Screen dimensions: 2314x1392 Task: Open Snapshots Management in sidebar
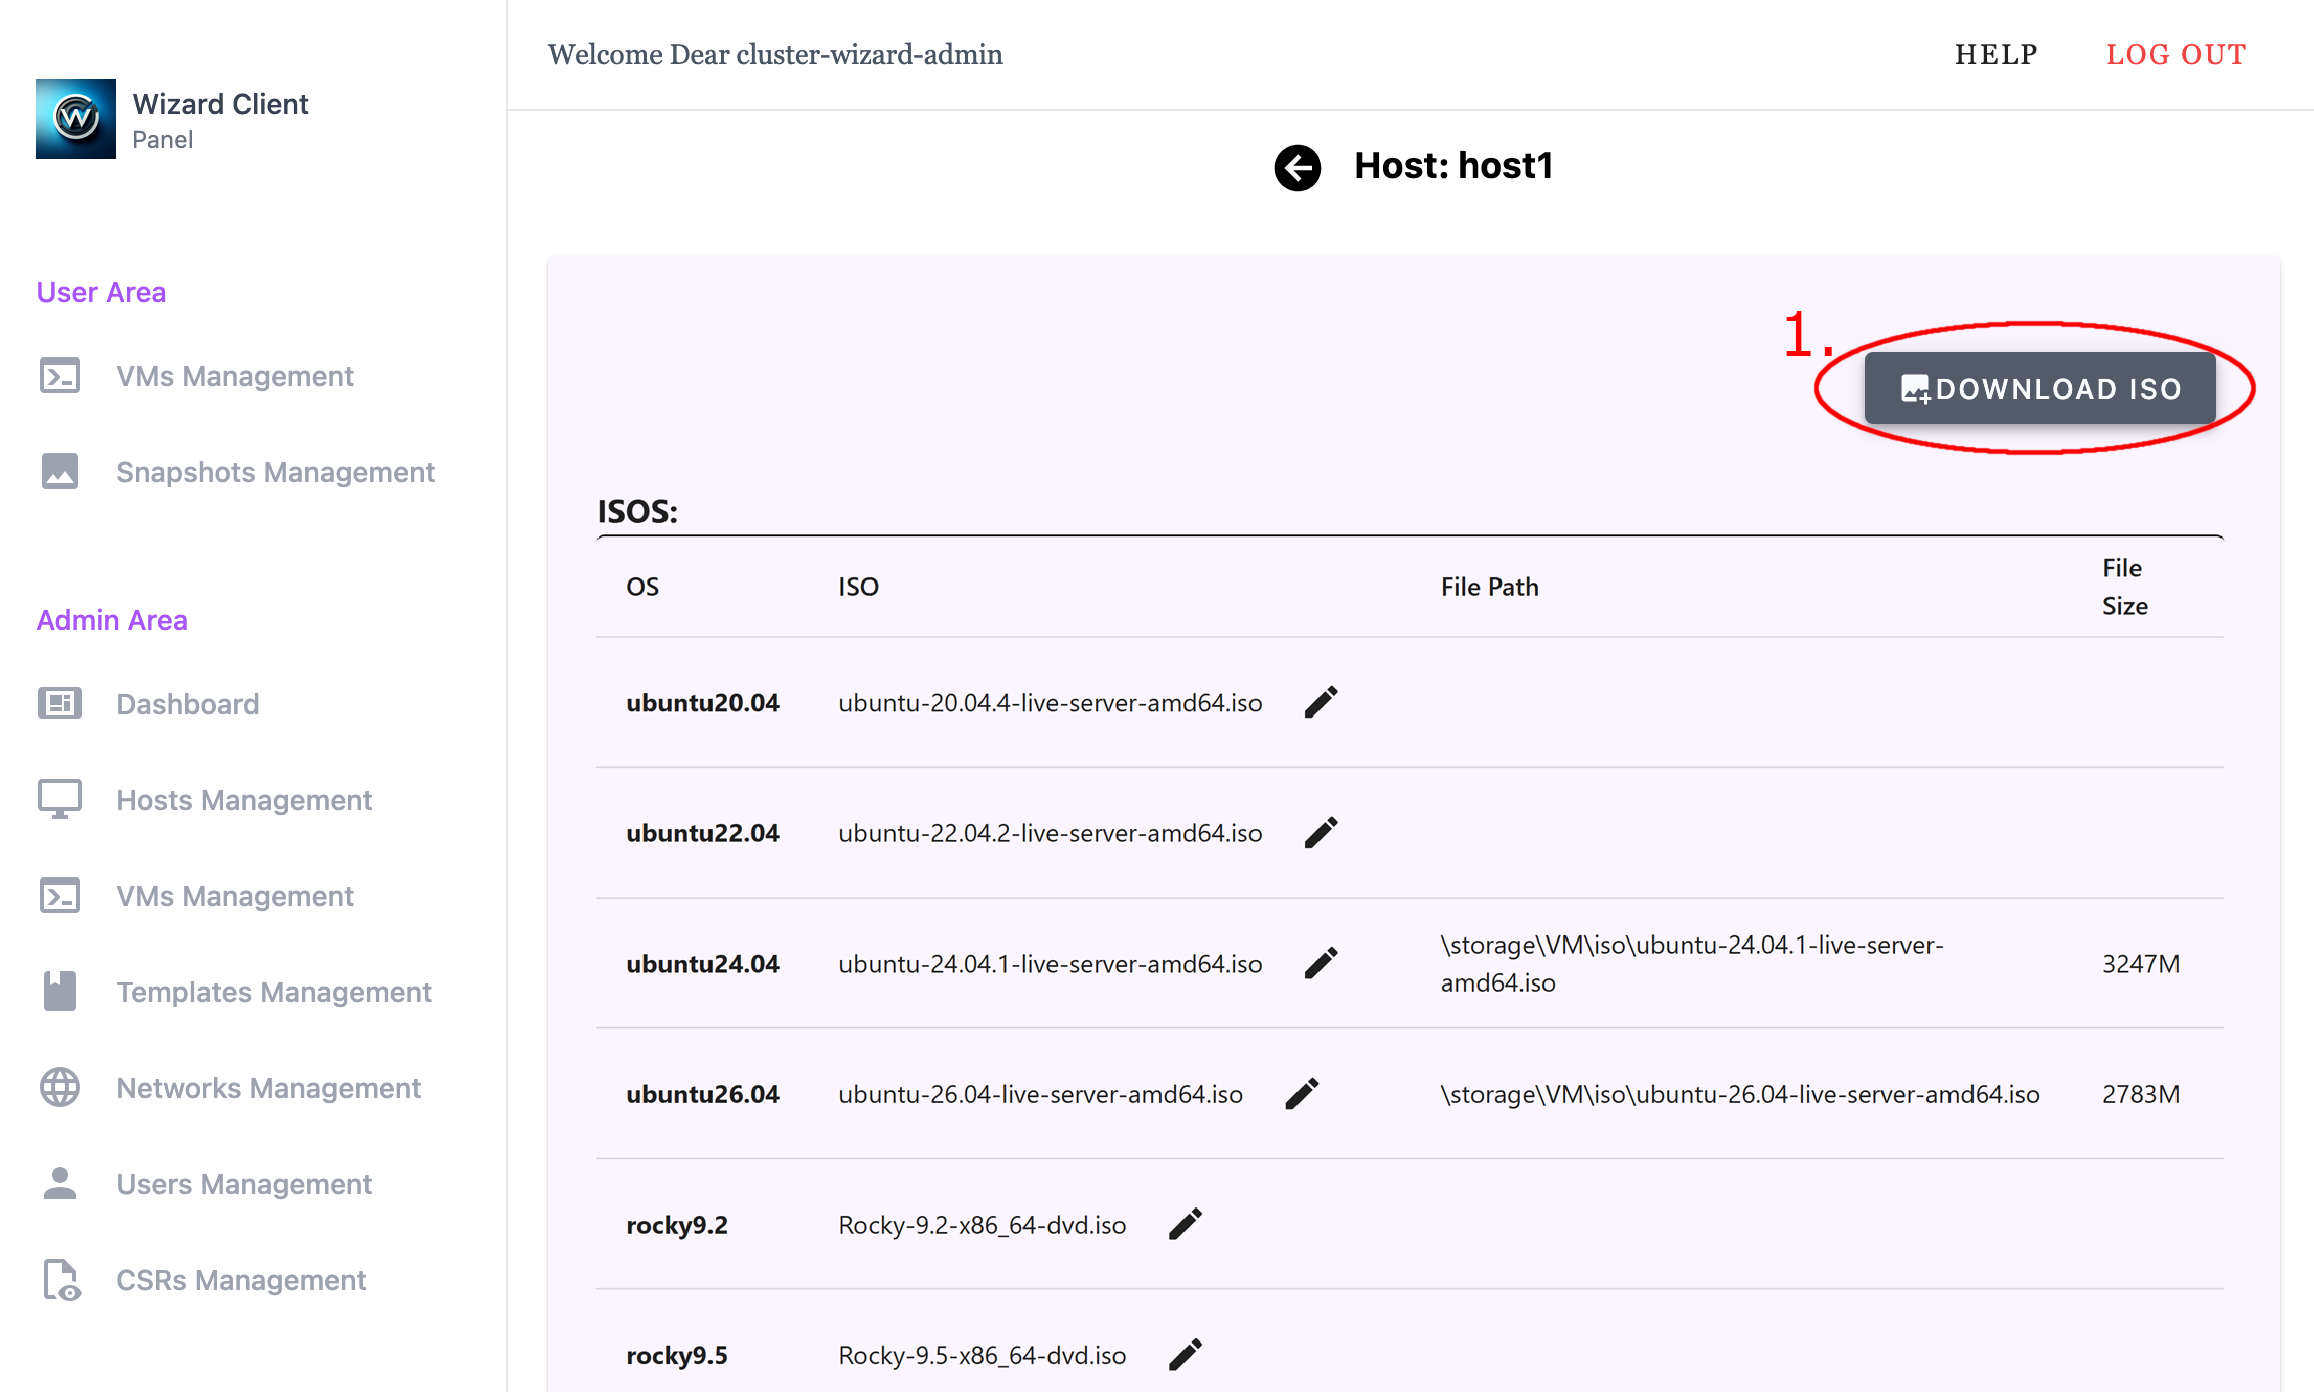pyautogui.click(x=275, y=472)
